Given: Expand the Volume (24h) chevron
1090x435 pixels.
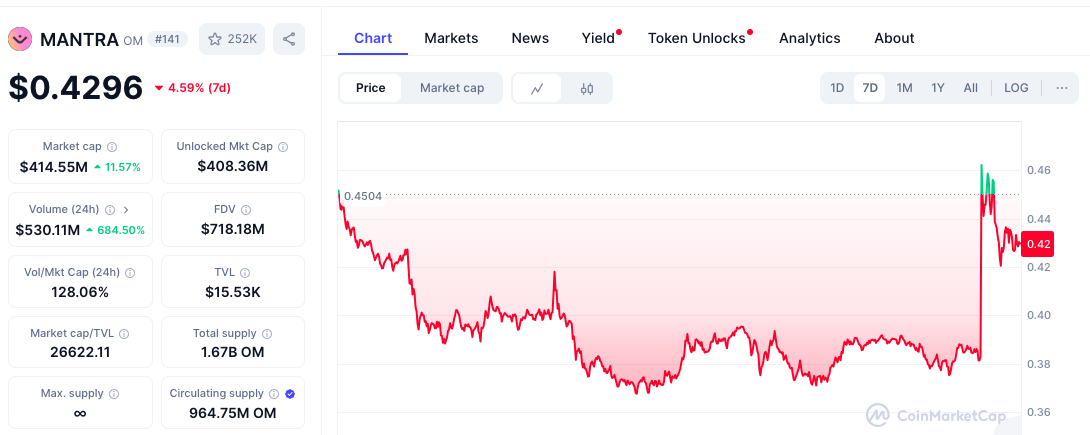Looking at the screenshot, I should (x=126, y=209).
